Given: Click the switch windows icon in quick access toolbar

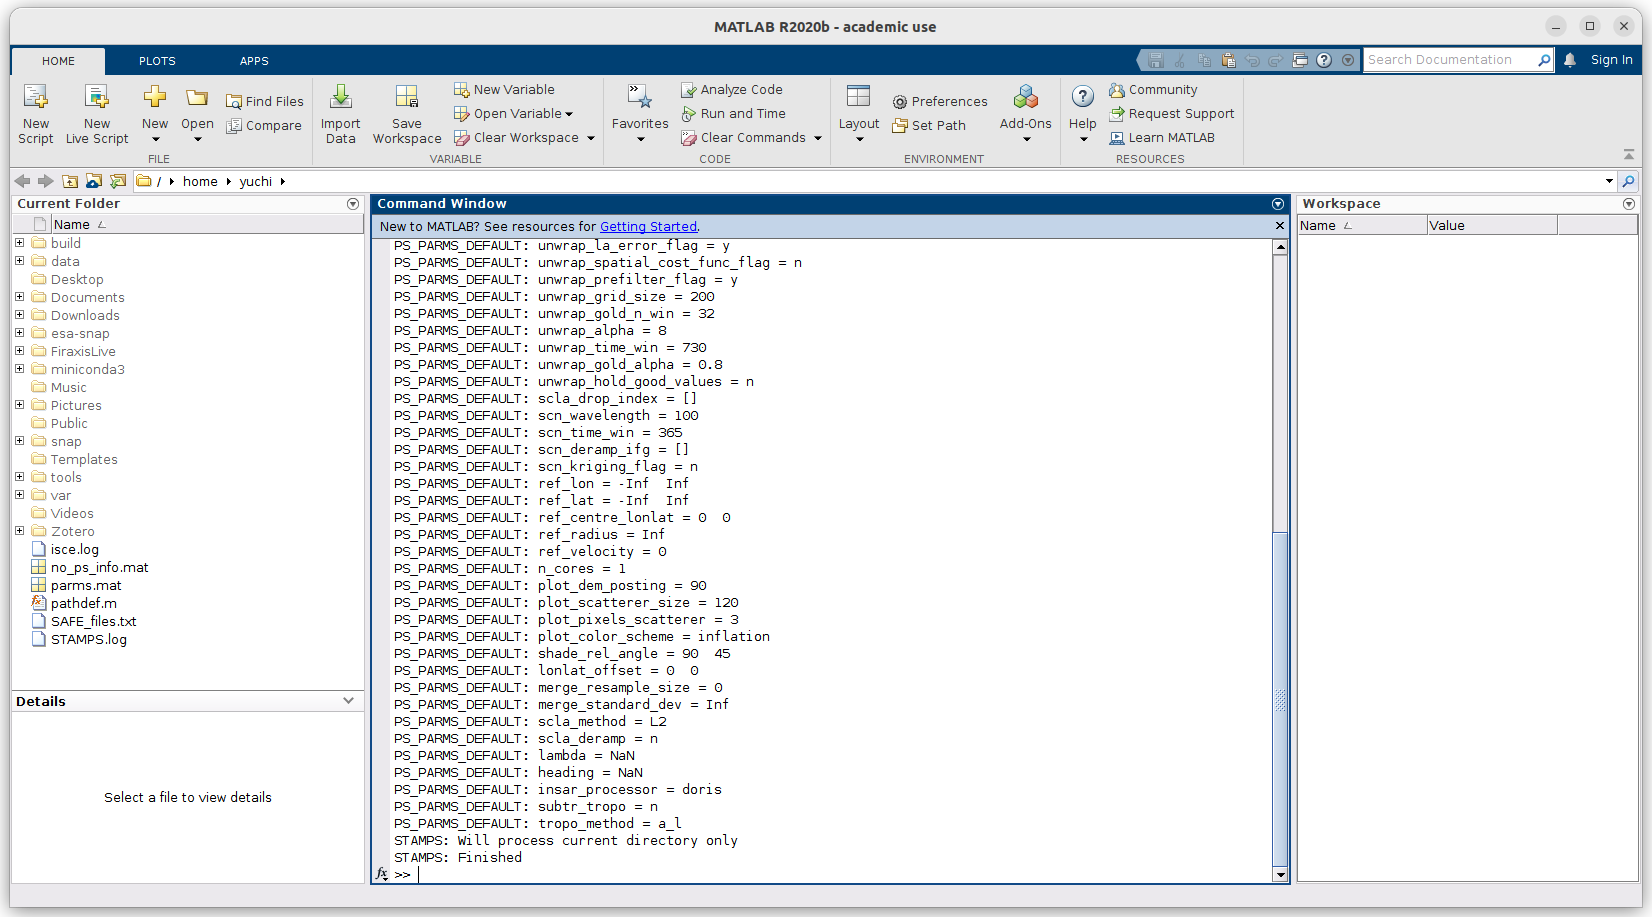Looking at the screenshot, I should (1300, 60).
